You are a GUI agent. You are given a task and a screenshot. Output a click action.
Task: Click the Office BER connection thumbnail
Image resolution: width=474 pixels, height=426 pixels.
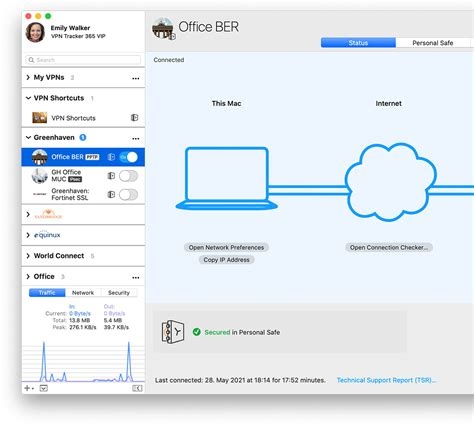pyautogui.click(x=39, y=157)
